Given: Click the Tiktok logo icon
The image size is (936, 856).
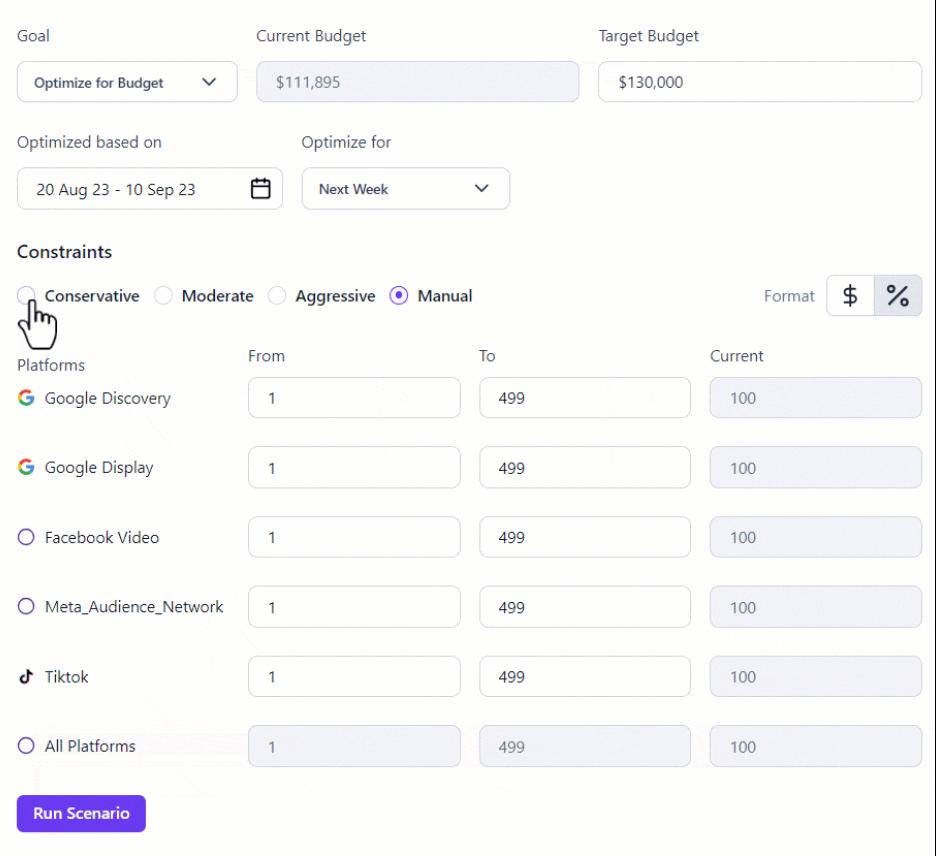Looking at the screenshot, I should (x=26, y=676).
